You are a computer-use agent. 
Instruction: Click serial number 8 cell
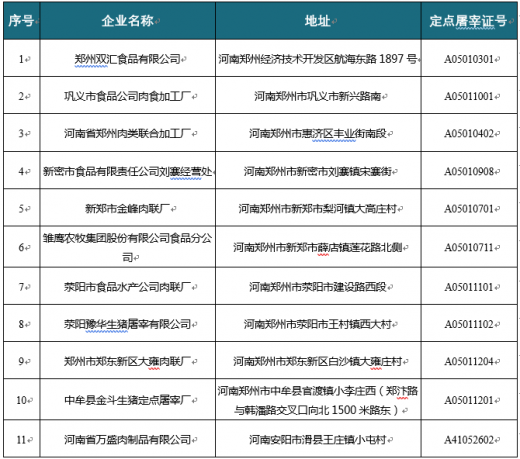tap(22, 323)
